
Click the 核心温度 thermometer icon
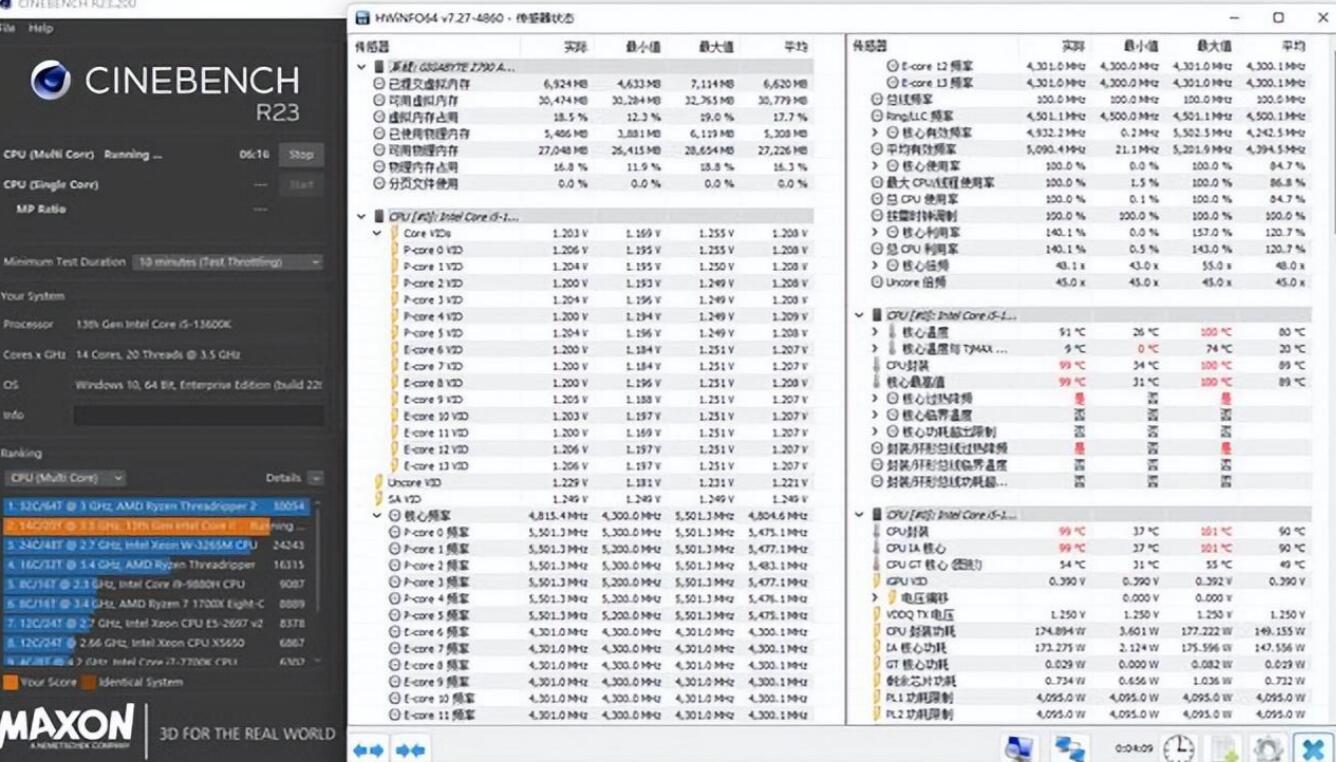892,332
